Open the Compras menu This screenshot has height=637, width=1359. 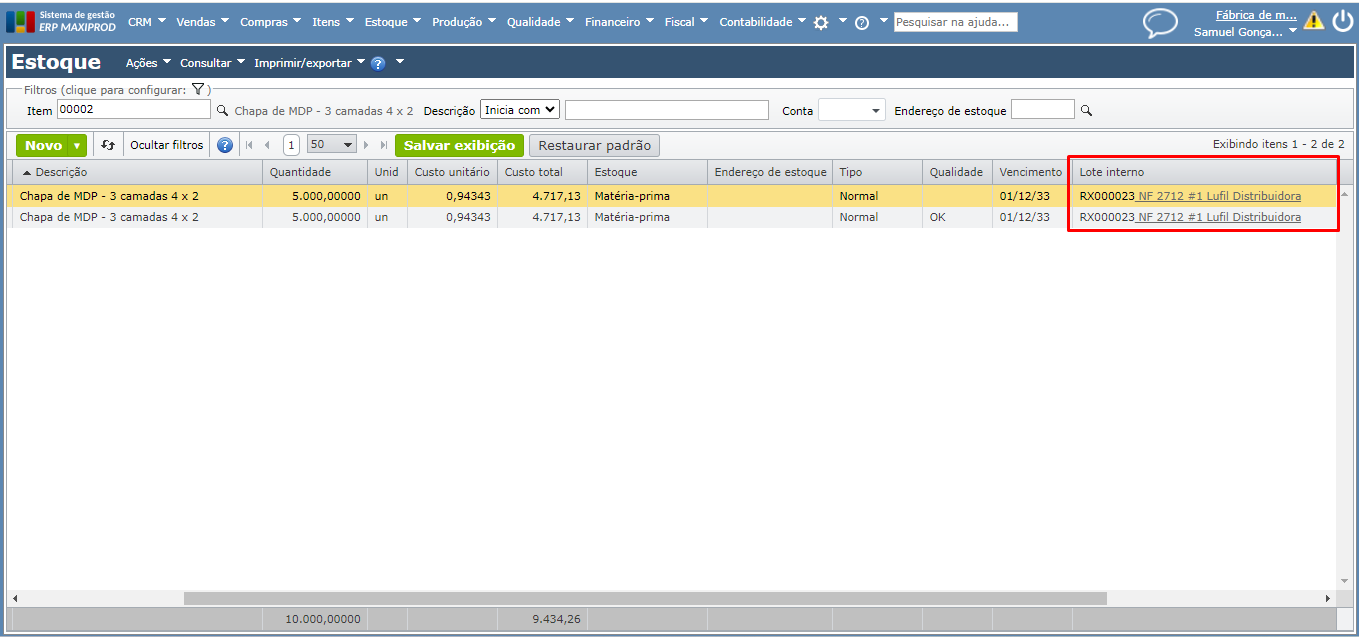coord(270,21)
